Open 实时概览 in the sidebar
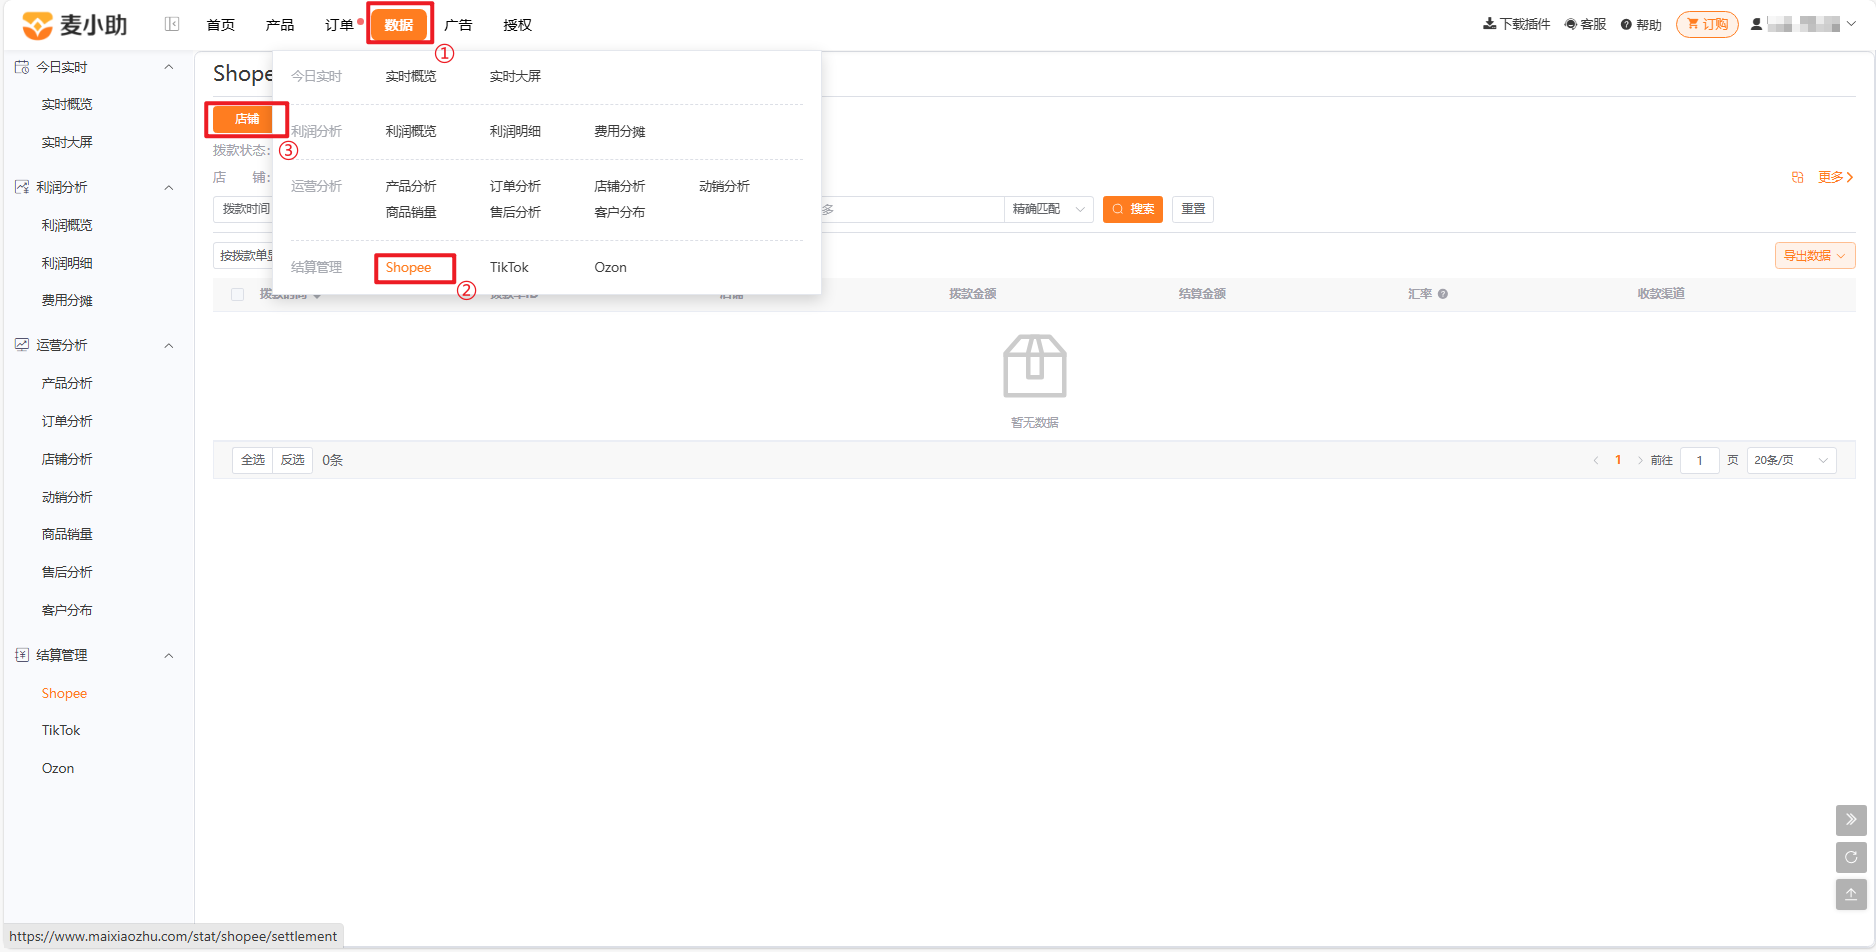The height and width of the screenshot is (952, 1876). pos(67,104)
